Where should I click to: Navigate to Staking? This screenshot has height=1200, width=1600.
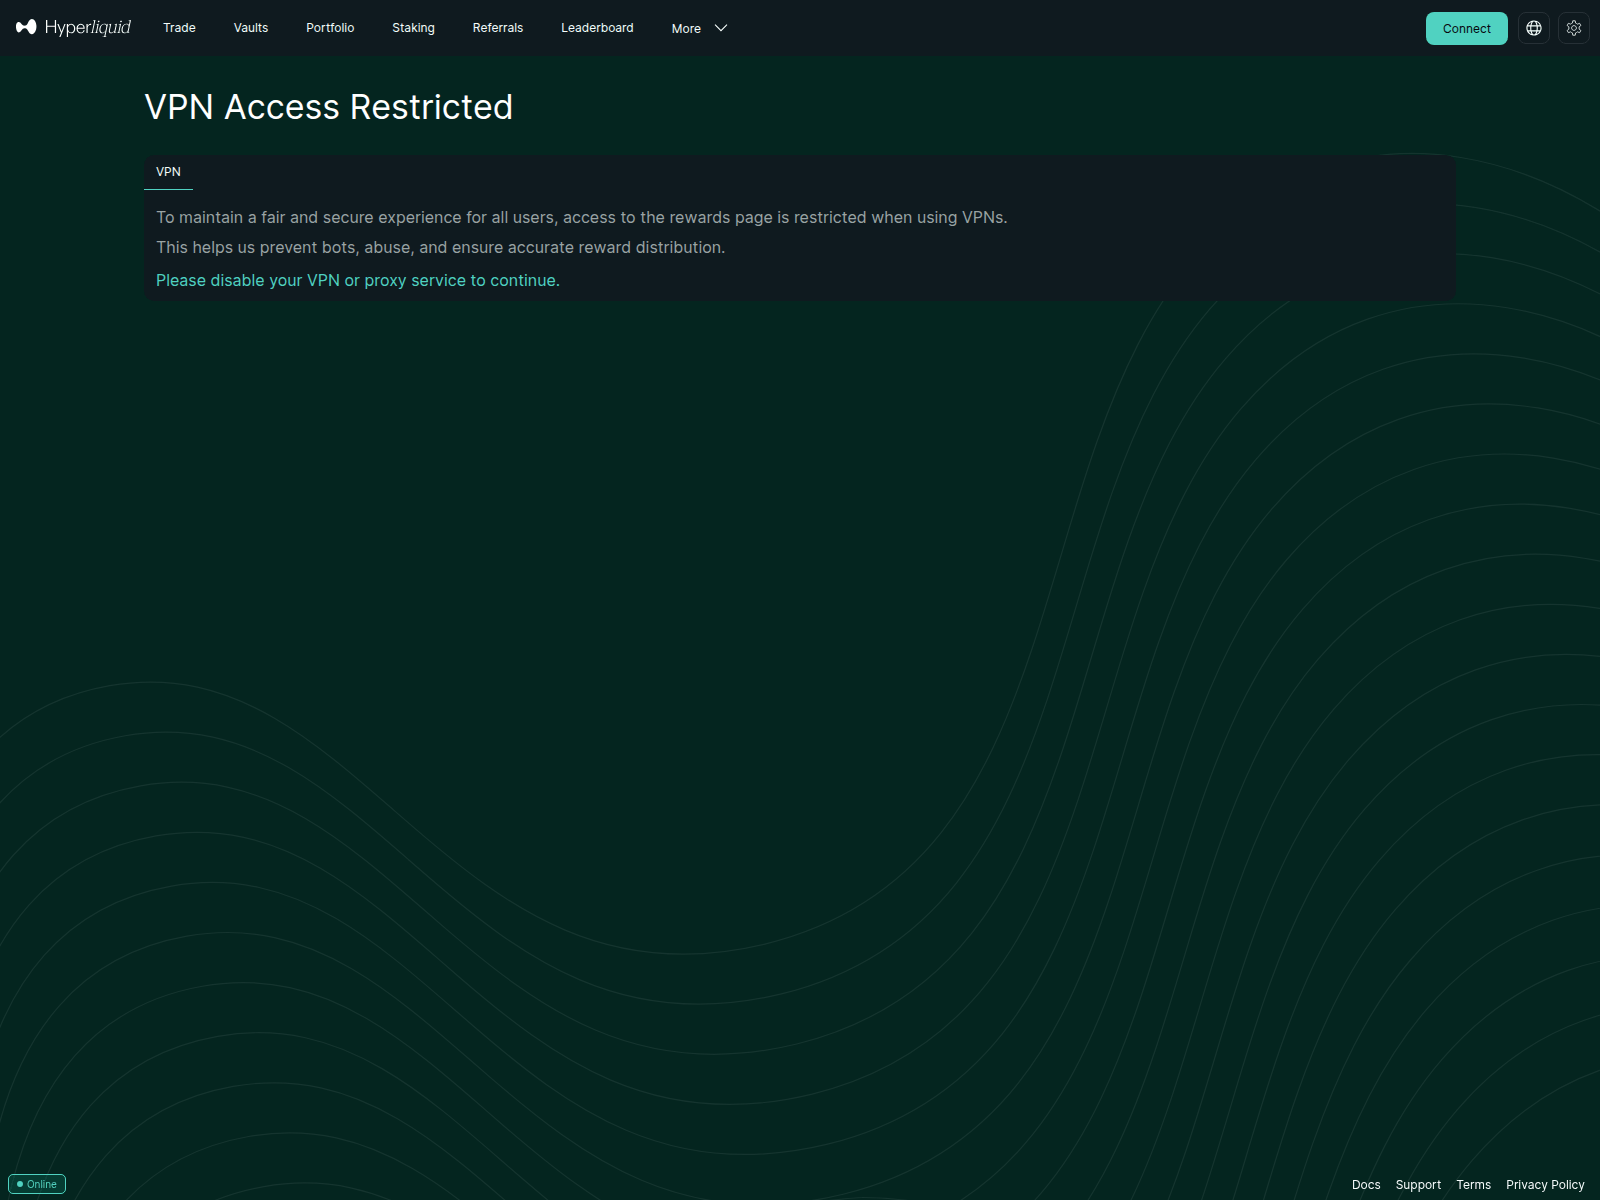tap(413, 28)
